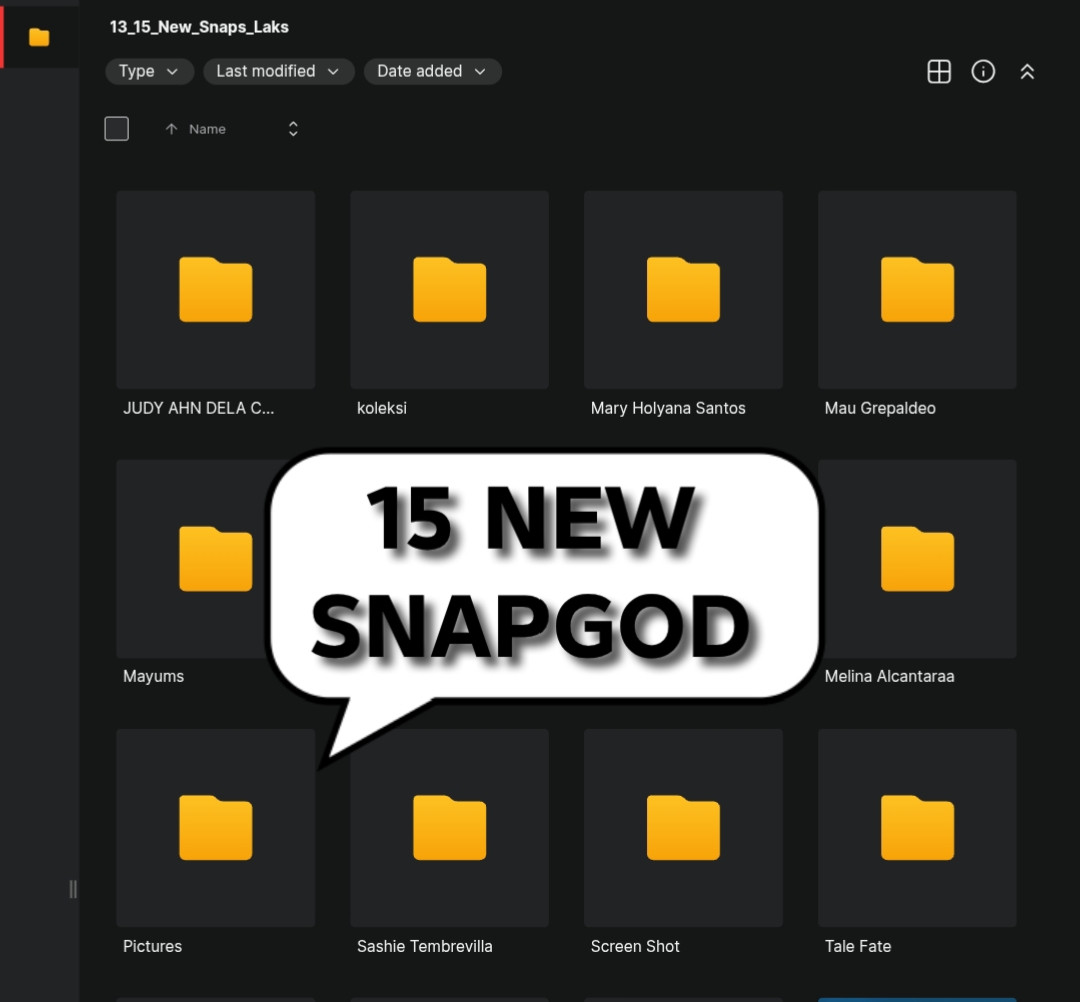Select the Sashie Tembrevilla folder

(x=449, y=842)
